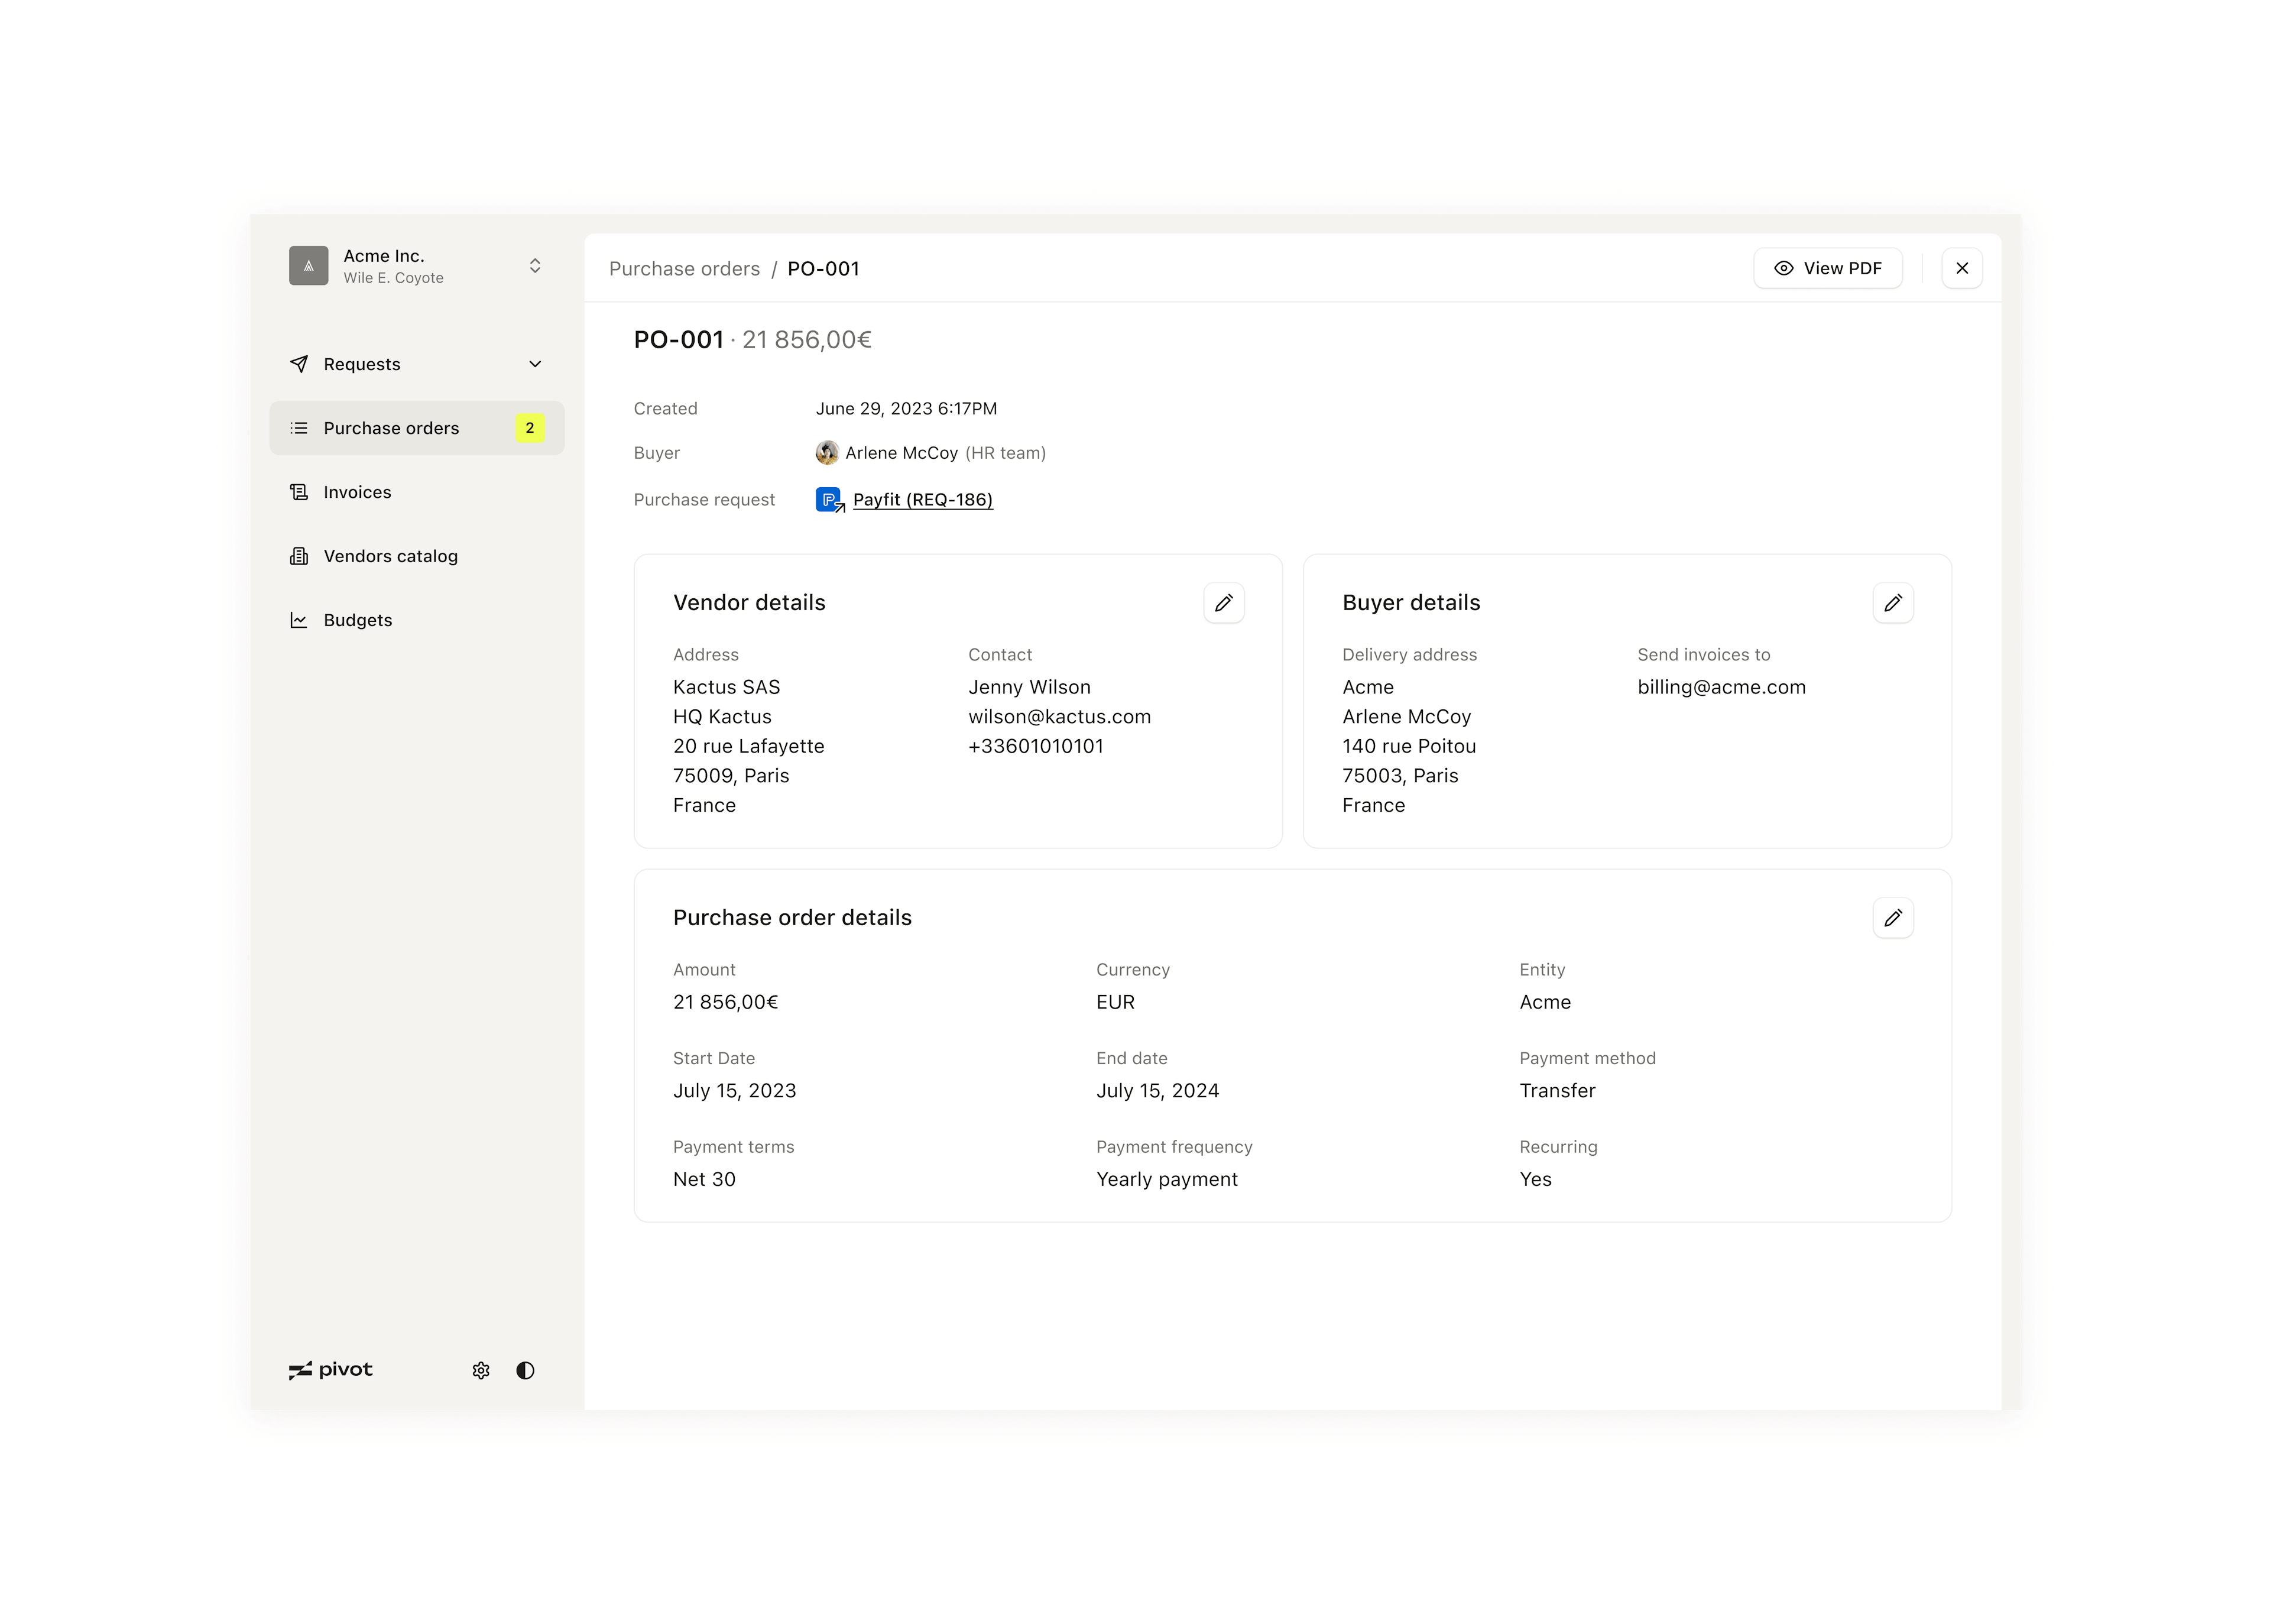Click the Purchase order details pencil icon
This screenshot has width=2270, height=1624.
click(1892, 918)
